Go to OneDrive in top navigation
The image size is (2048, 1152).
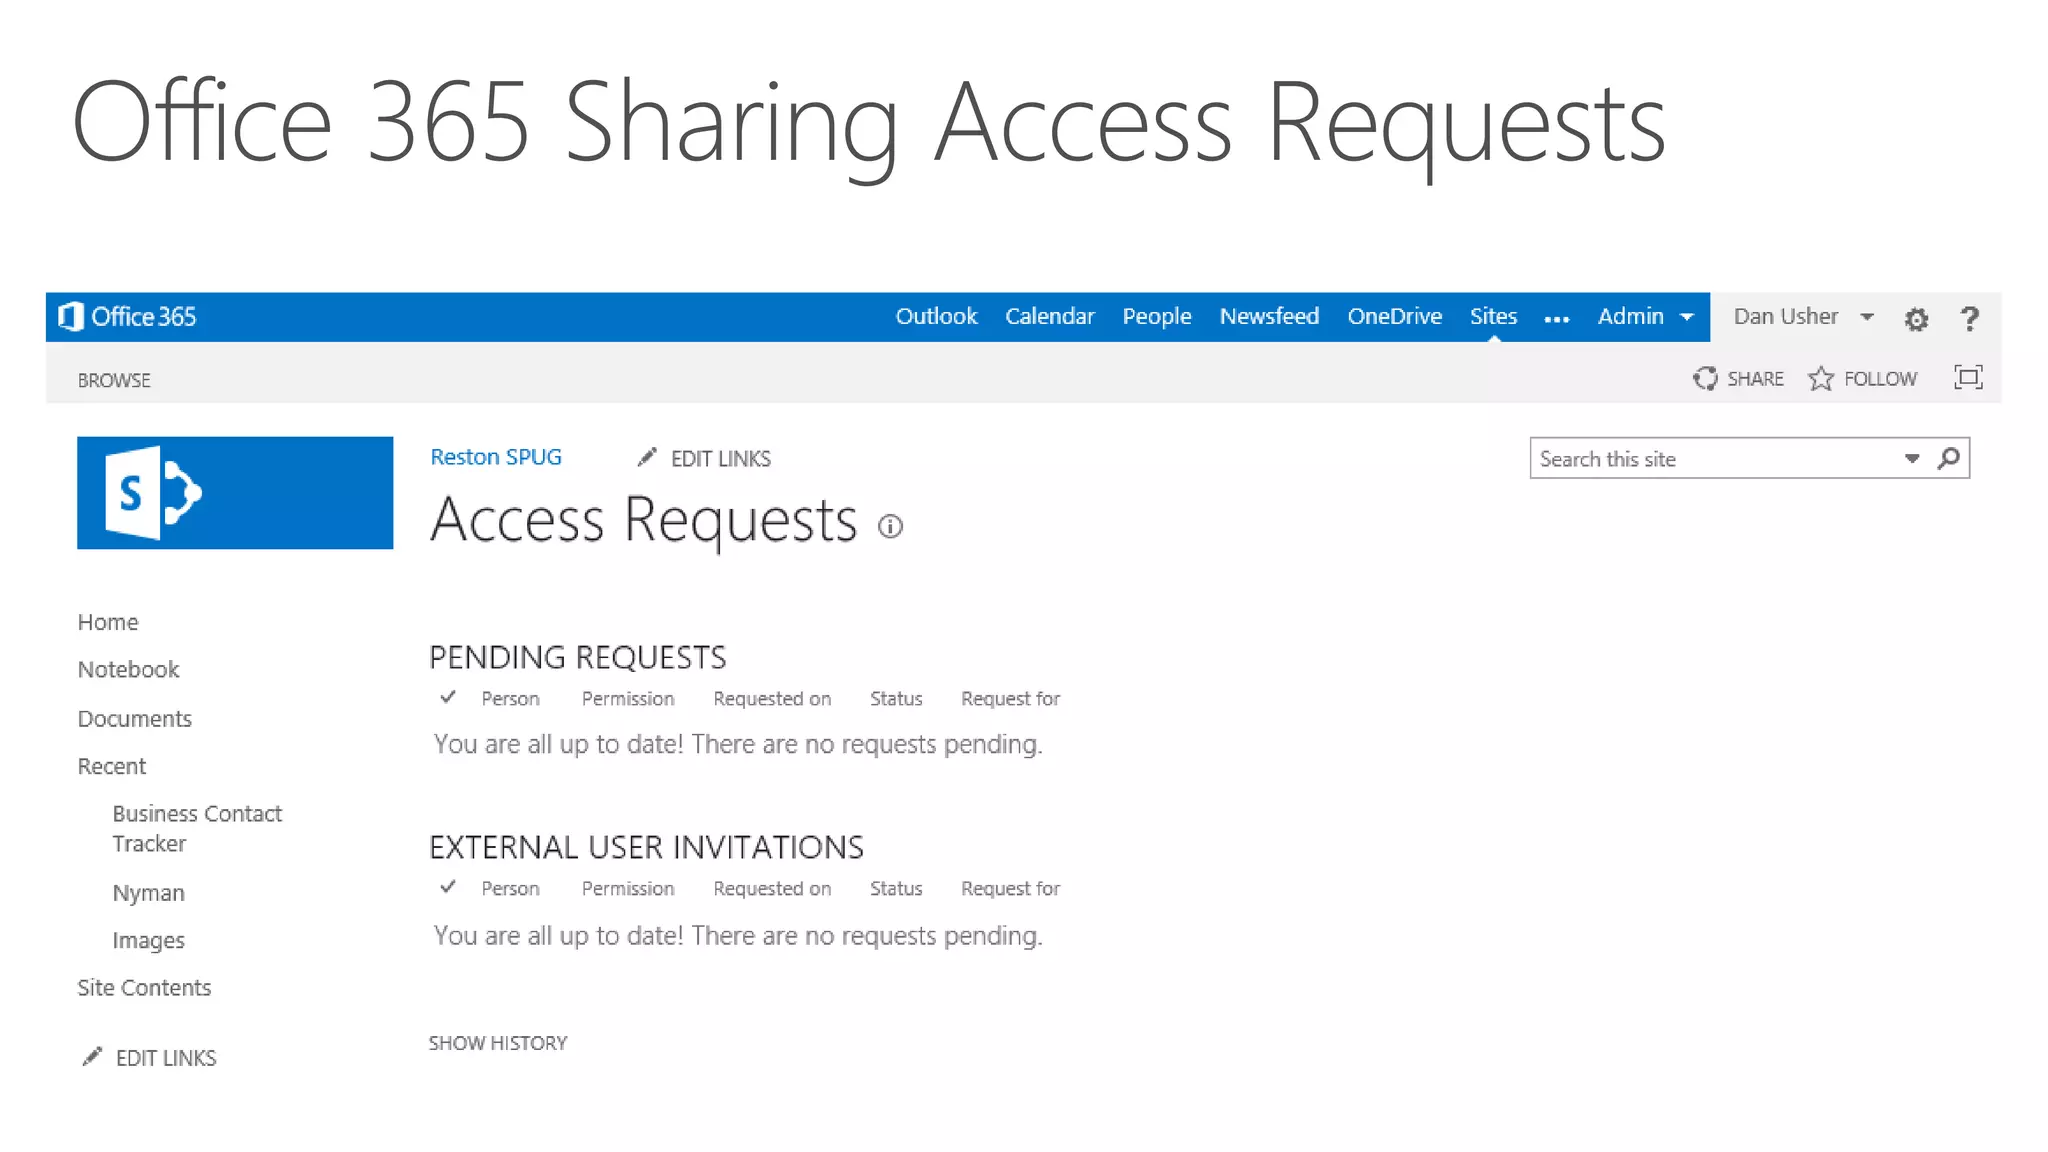[x=1393, y=316]
